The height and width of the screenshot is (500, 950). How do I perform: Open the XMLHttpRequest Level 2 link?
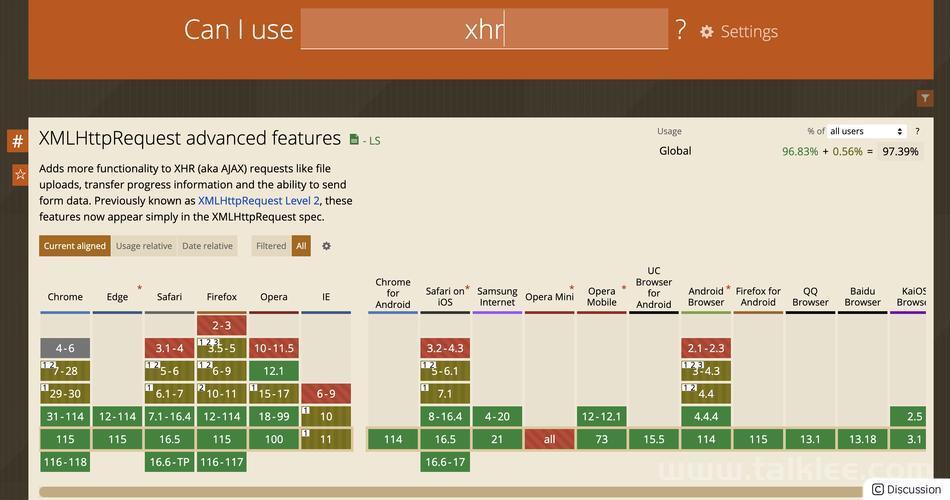pos(259,201)
